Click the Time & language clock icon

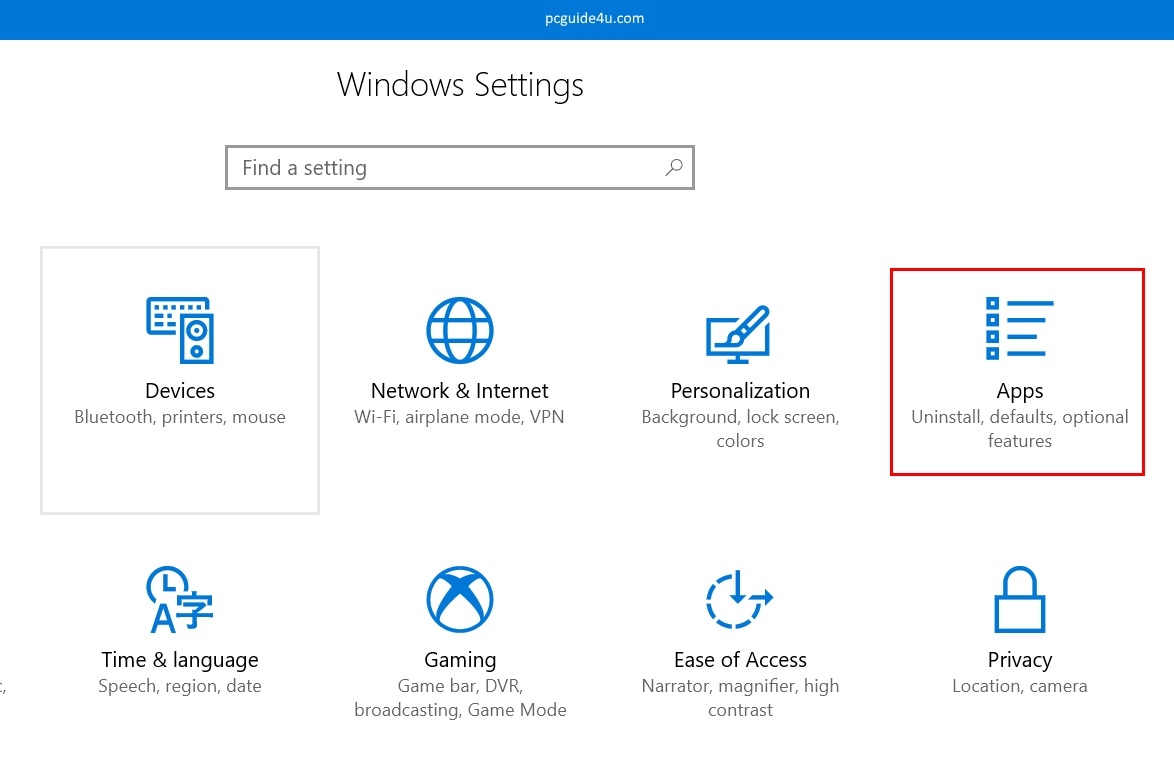coord(180,600)
